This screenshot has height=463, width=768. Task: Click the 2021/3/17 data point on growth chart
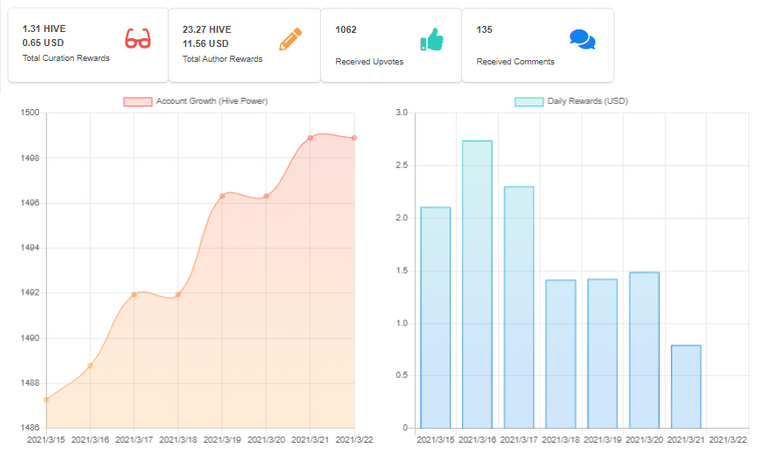134,294
